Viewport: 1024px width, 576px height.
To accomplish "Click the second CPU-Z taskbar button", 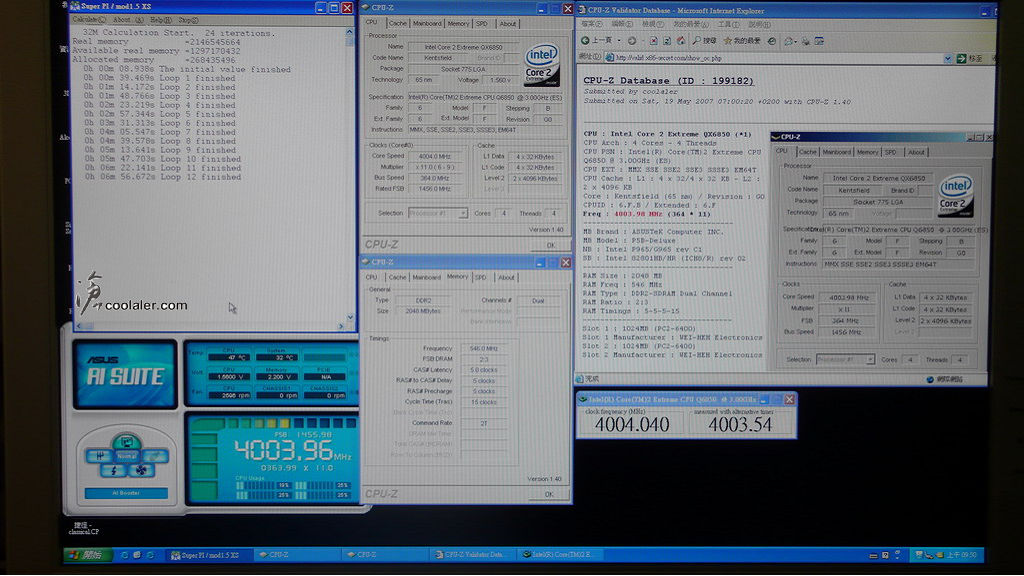I will point(384,555).
